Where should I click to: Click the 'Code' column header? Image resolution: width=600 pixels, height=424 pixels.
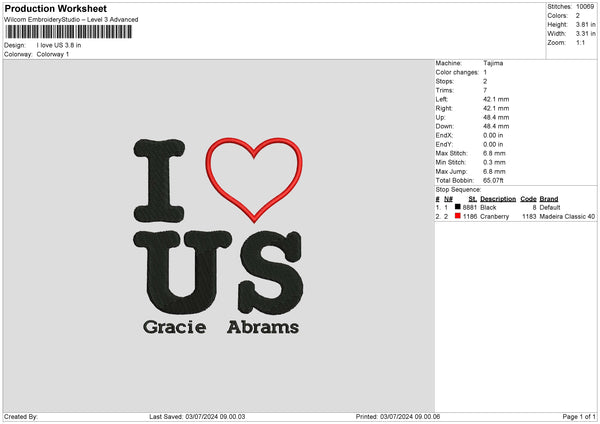[x=528, y=199]
